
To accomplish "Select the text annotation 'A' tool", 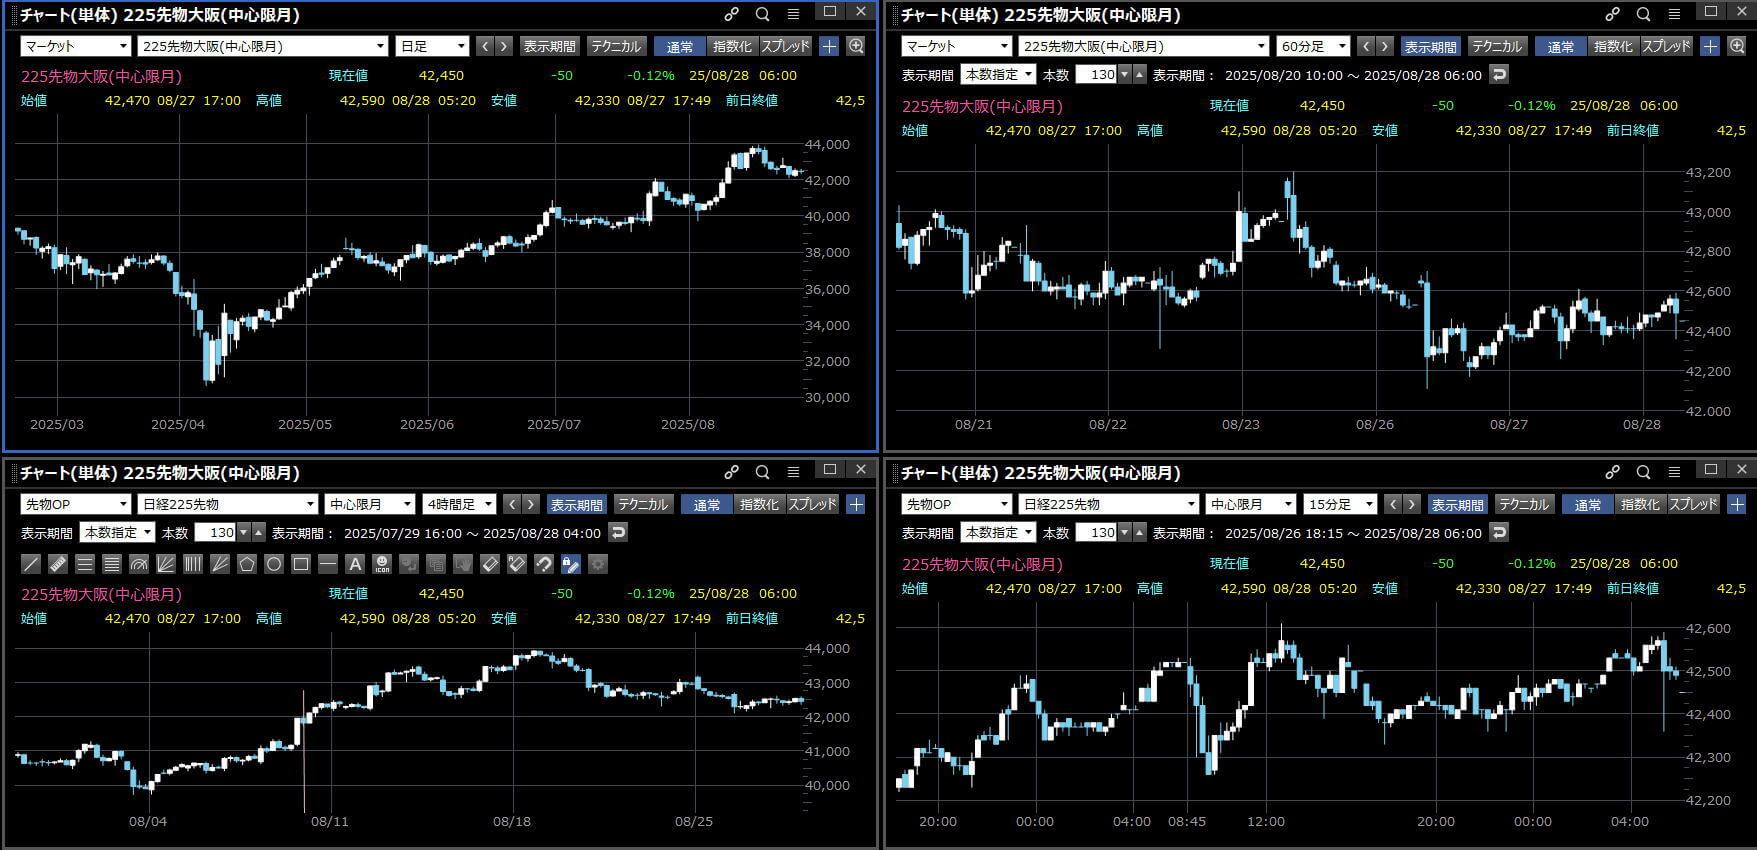I will tap(354, 564).
